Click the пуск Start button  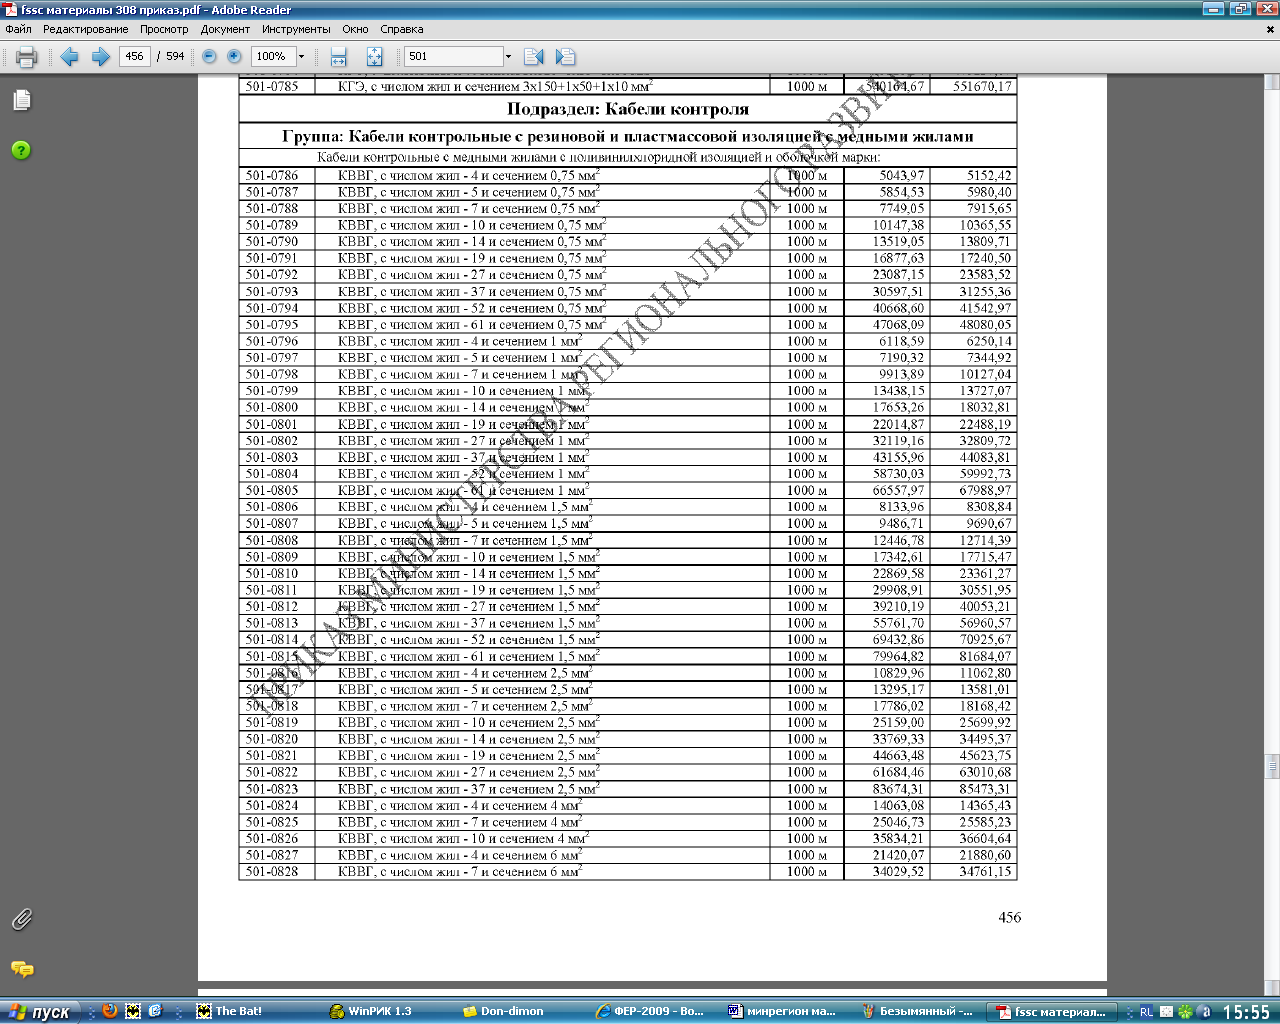click(x=40, y=1011)
